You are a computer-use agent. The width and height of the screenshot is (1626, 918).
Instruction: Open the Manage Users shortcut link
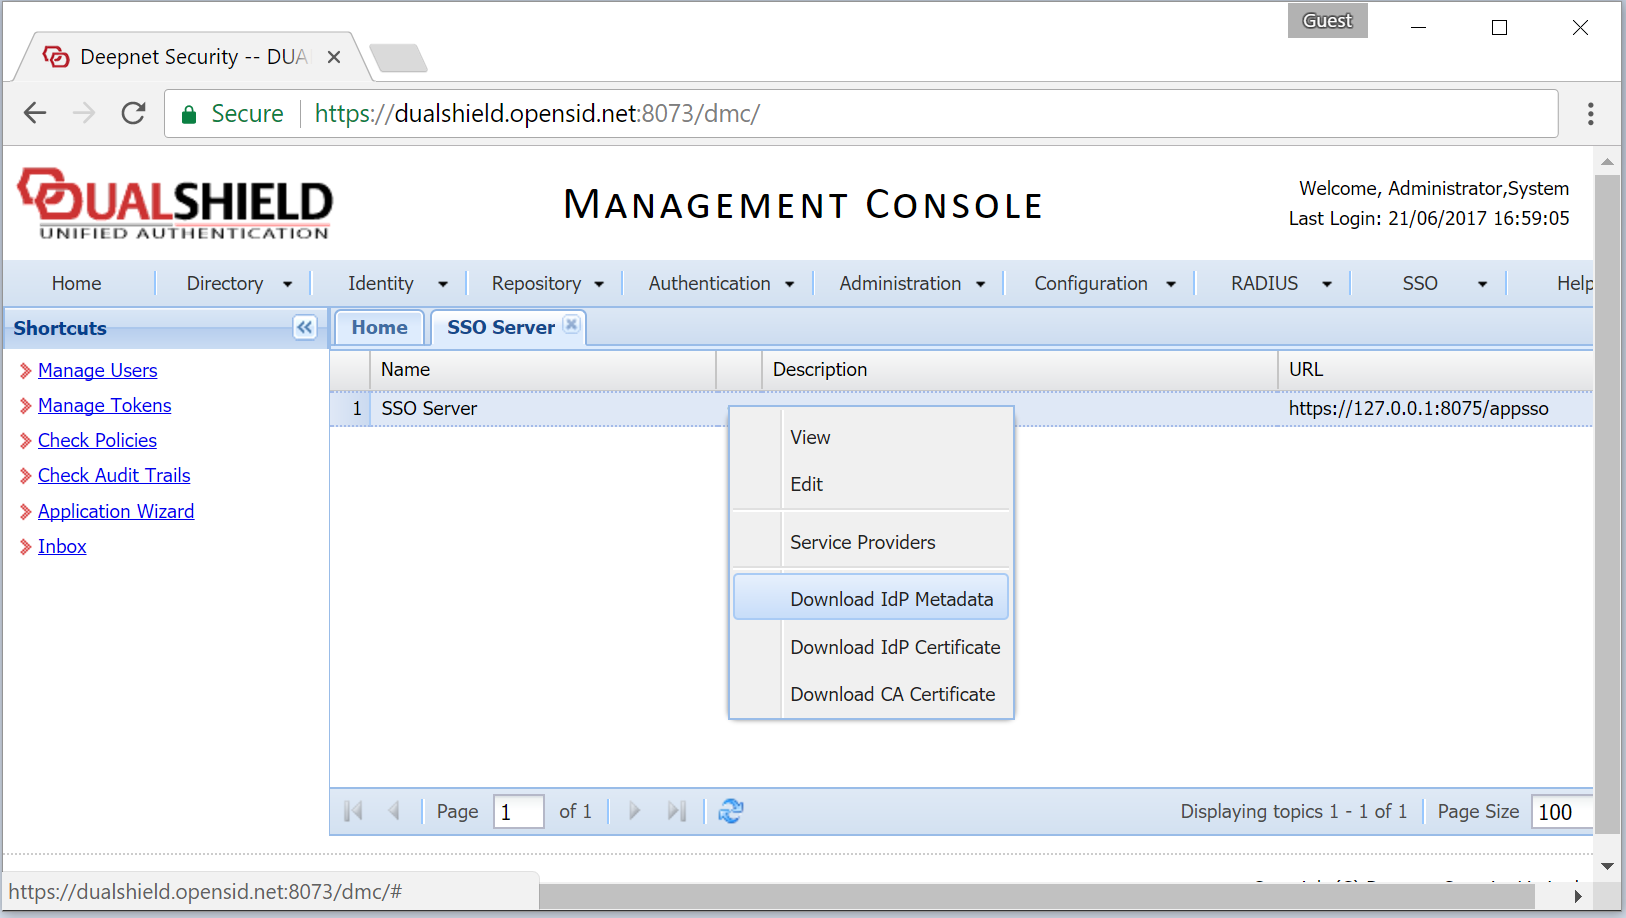pos(97,371)
